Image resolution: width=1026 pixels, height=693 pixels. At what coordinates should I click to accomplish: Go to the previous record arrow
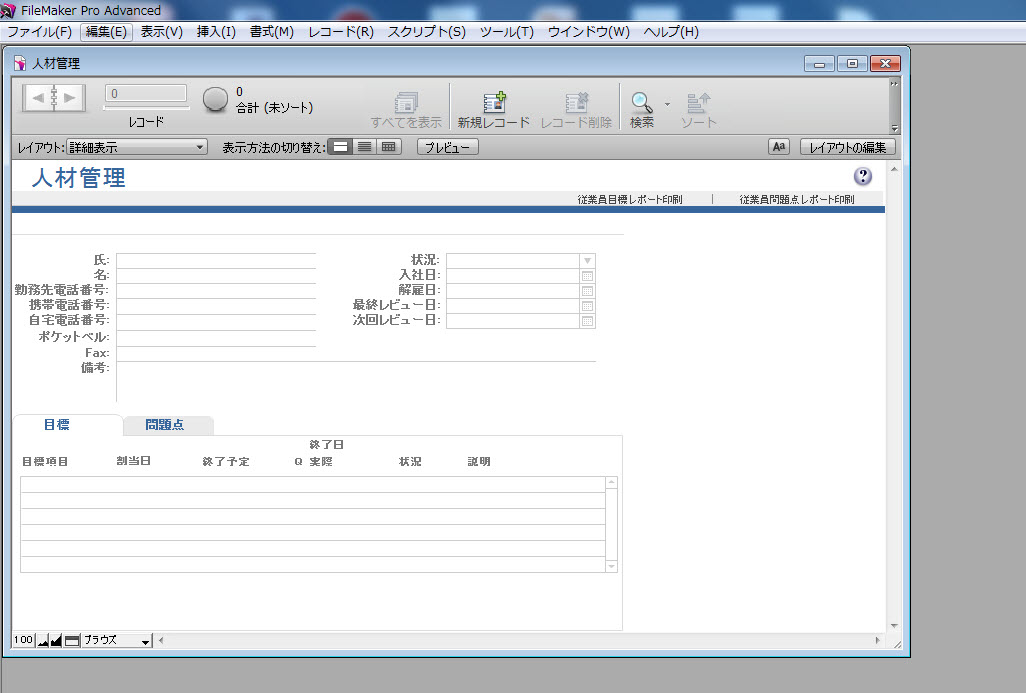tap(39, 98)
